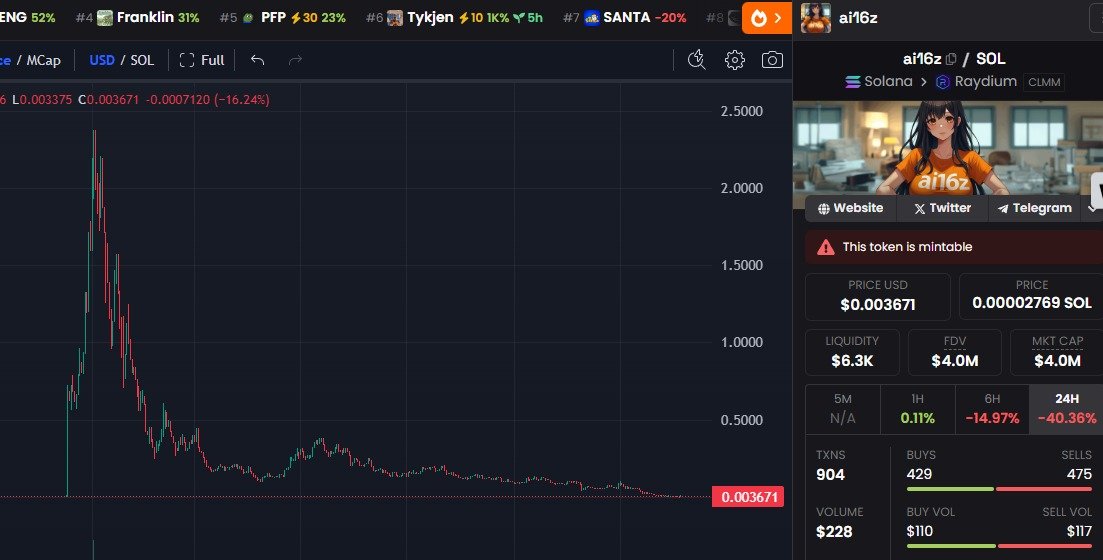The width and height of the screenshot is (1103, 560).
Task: Click the 0.00002769 SOL price box
Action: (1031, 297)
